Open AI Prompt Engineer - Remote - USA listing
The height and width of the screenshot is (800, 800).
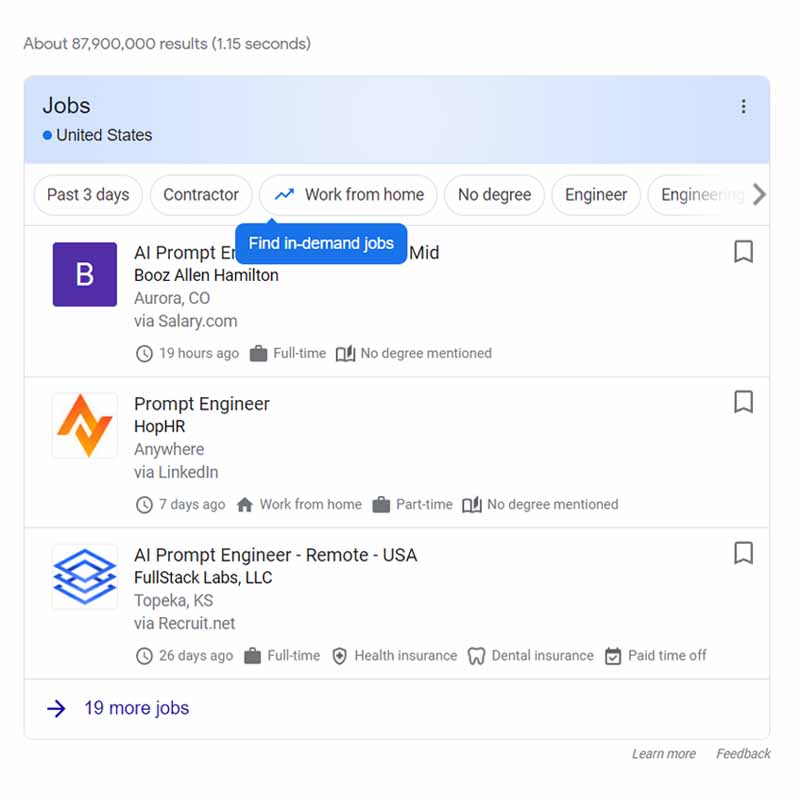[275, 555]
